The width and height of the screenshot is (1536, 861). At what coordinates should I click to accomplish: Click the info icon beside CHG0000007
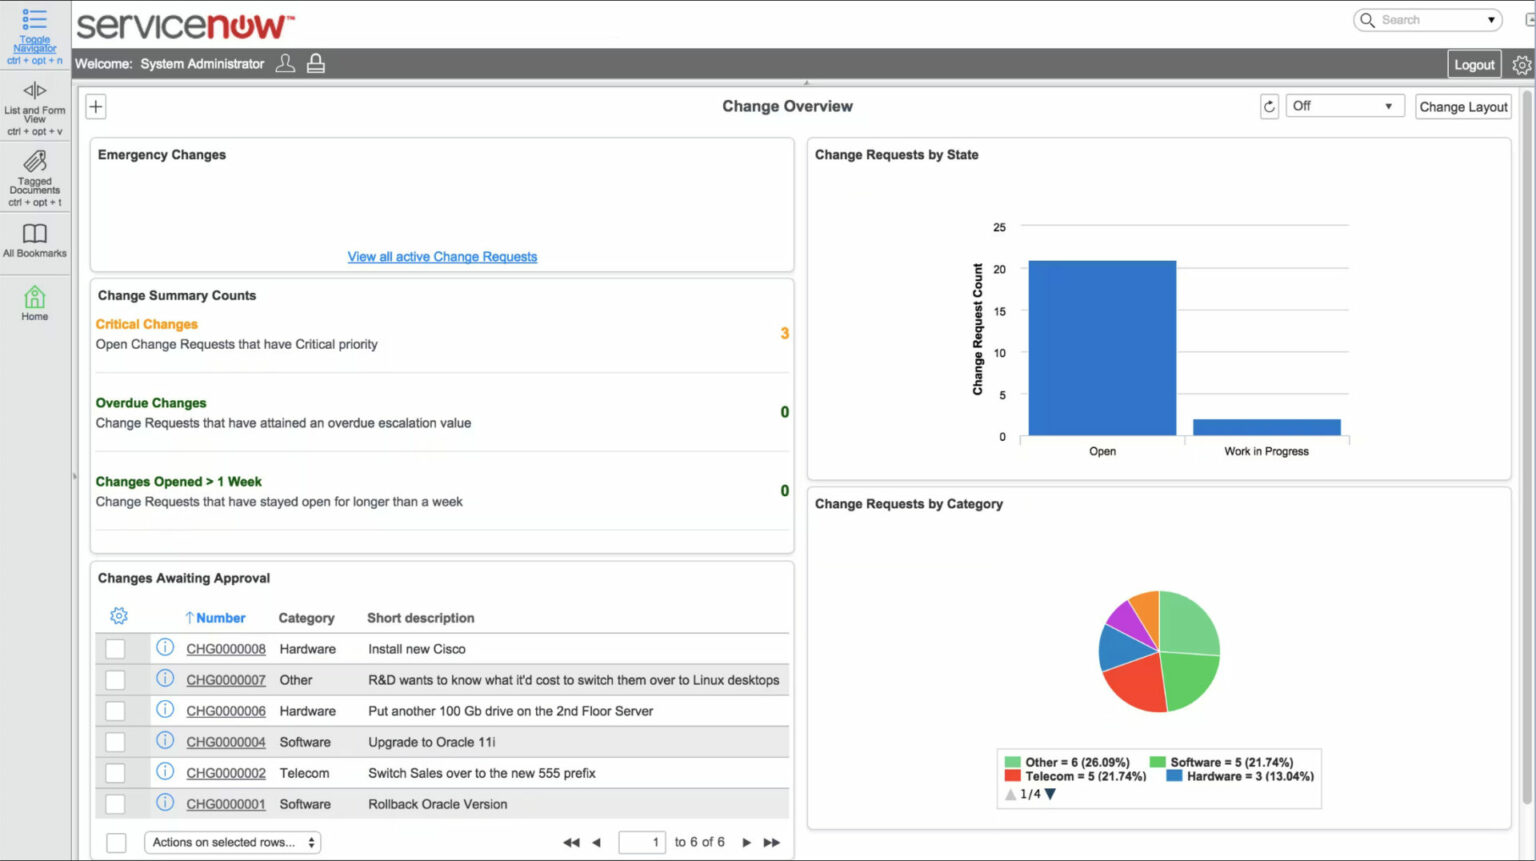click(x=164, y=679)
